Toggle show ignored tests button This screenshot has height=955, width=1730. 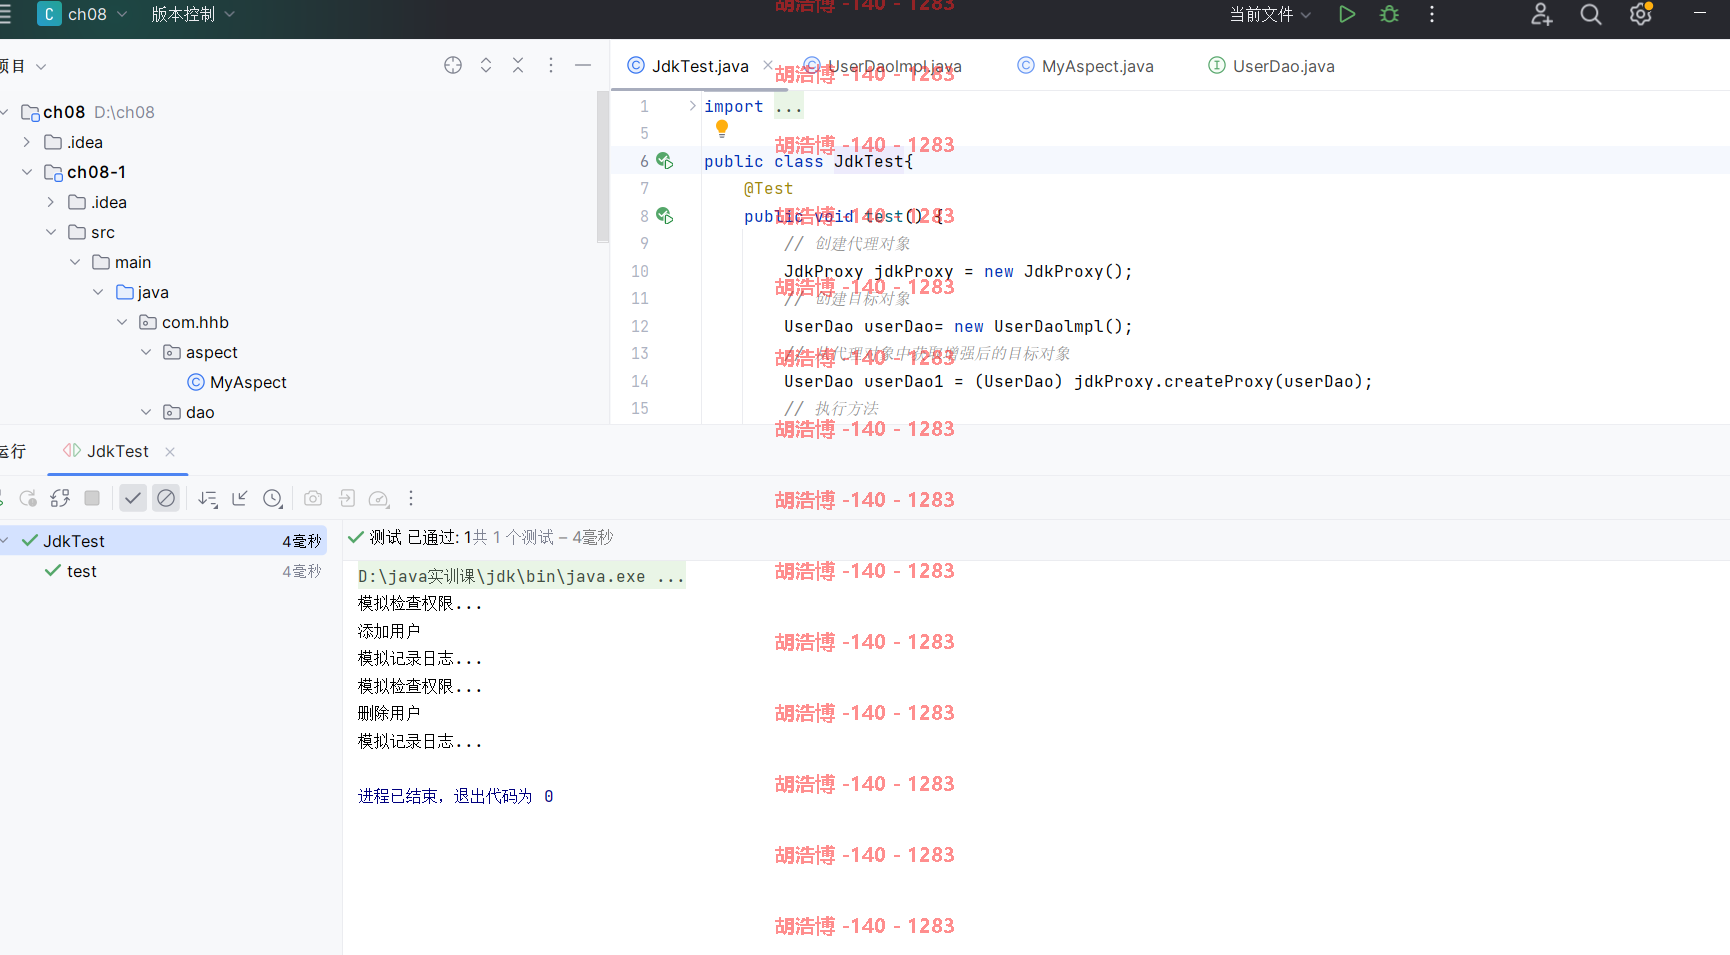click(x=166, y=498)
